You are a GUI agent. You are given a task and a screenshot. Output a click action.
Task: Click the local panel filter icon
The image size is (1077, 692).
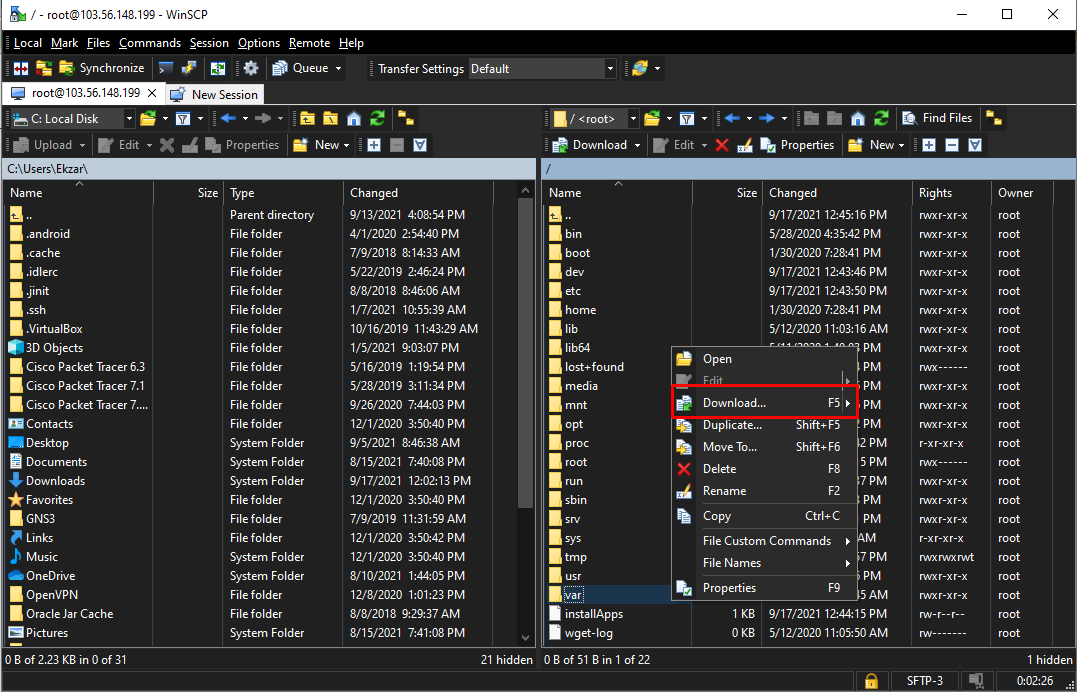pos(183,119)
